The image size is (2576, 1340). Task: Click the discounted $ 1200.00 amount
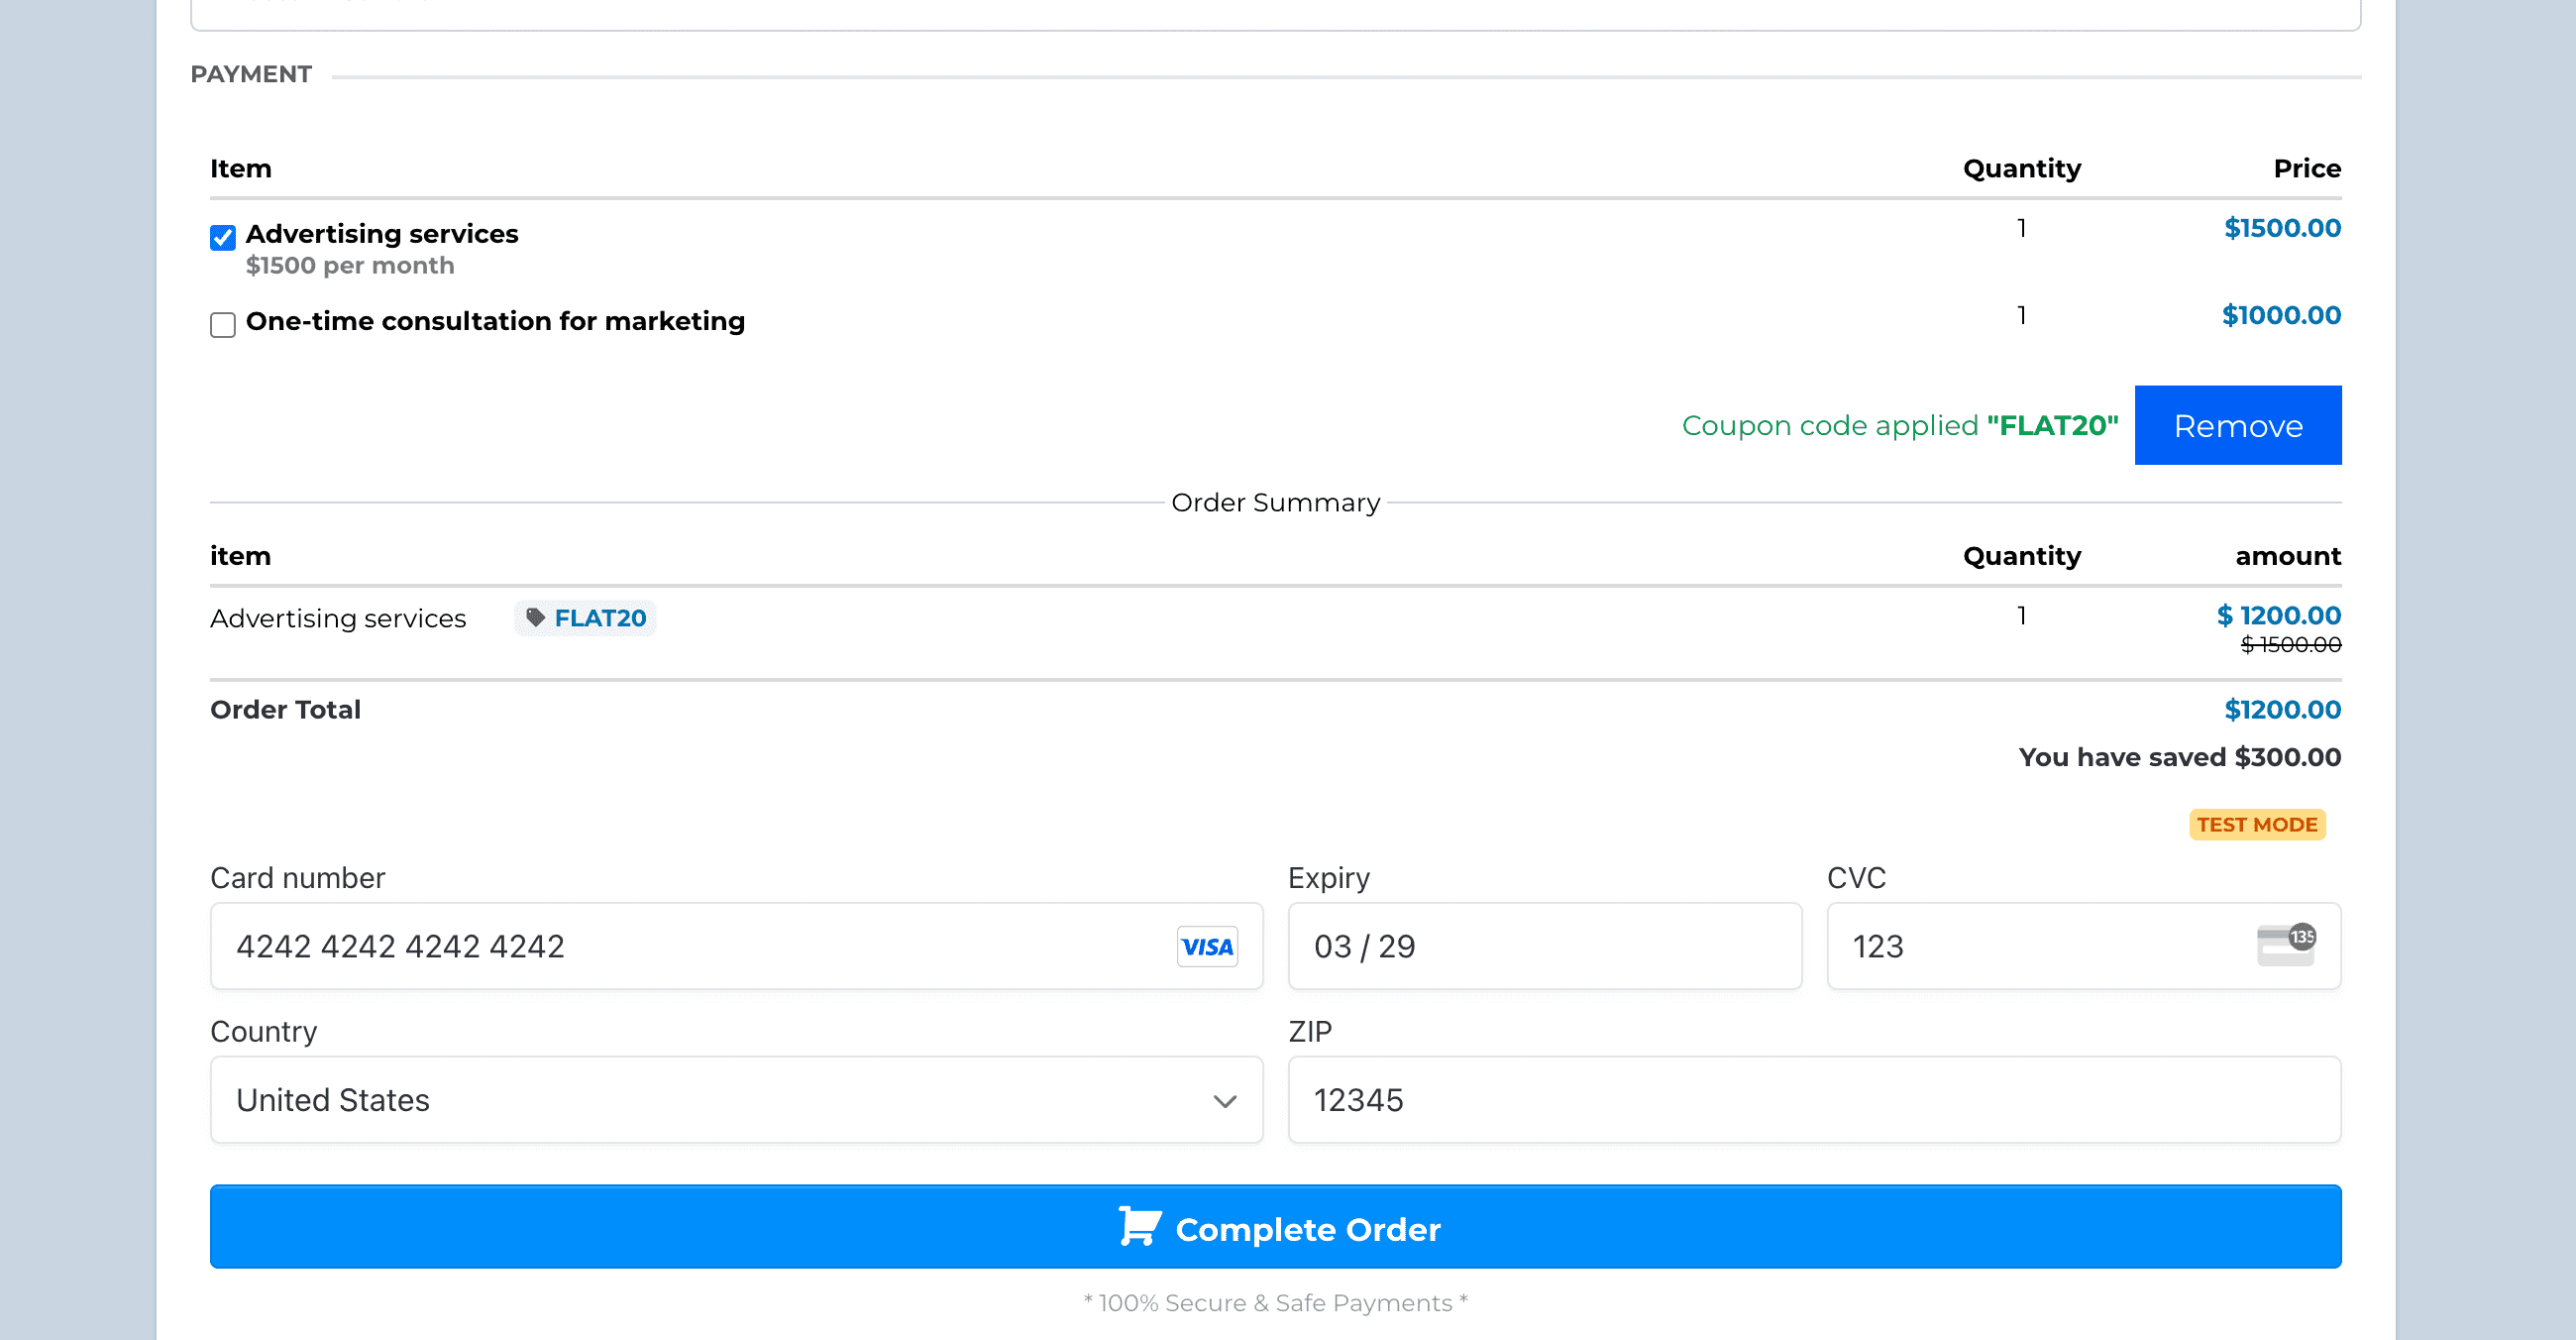[x=2278, y=615]
